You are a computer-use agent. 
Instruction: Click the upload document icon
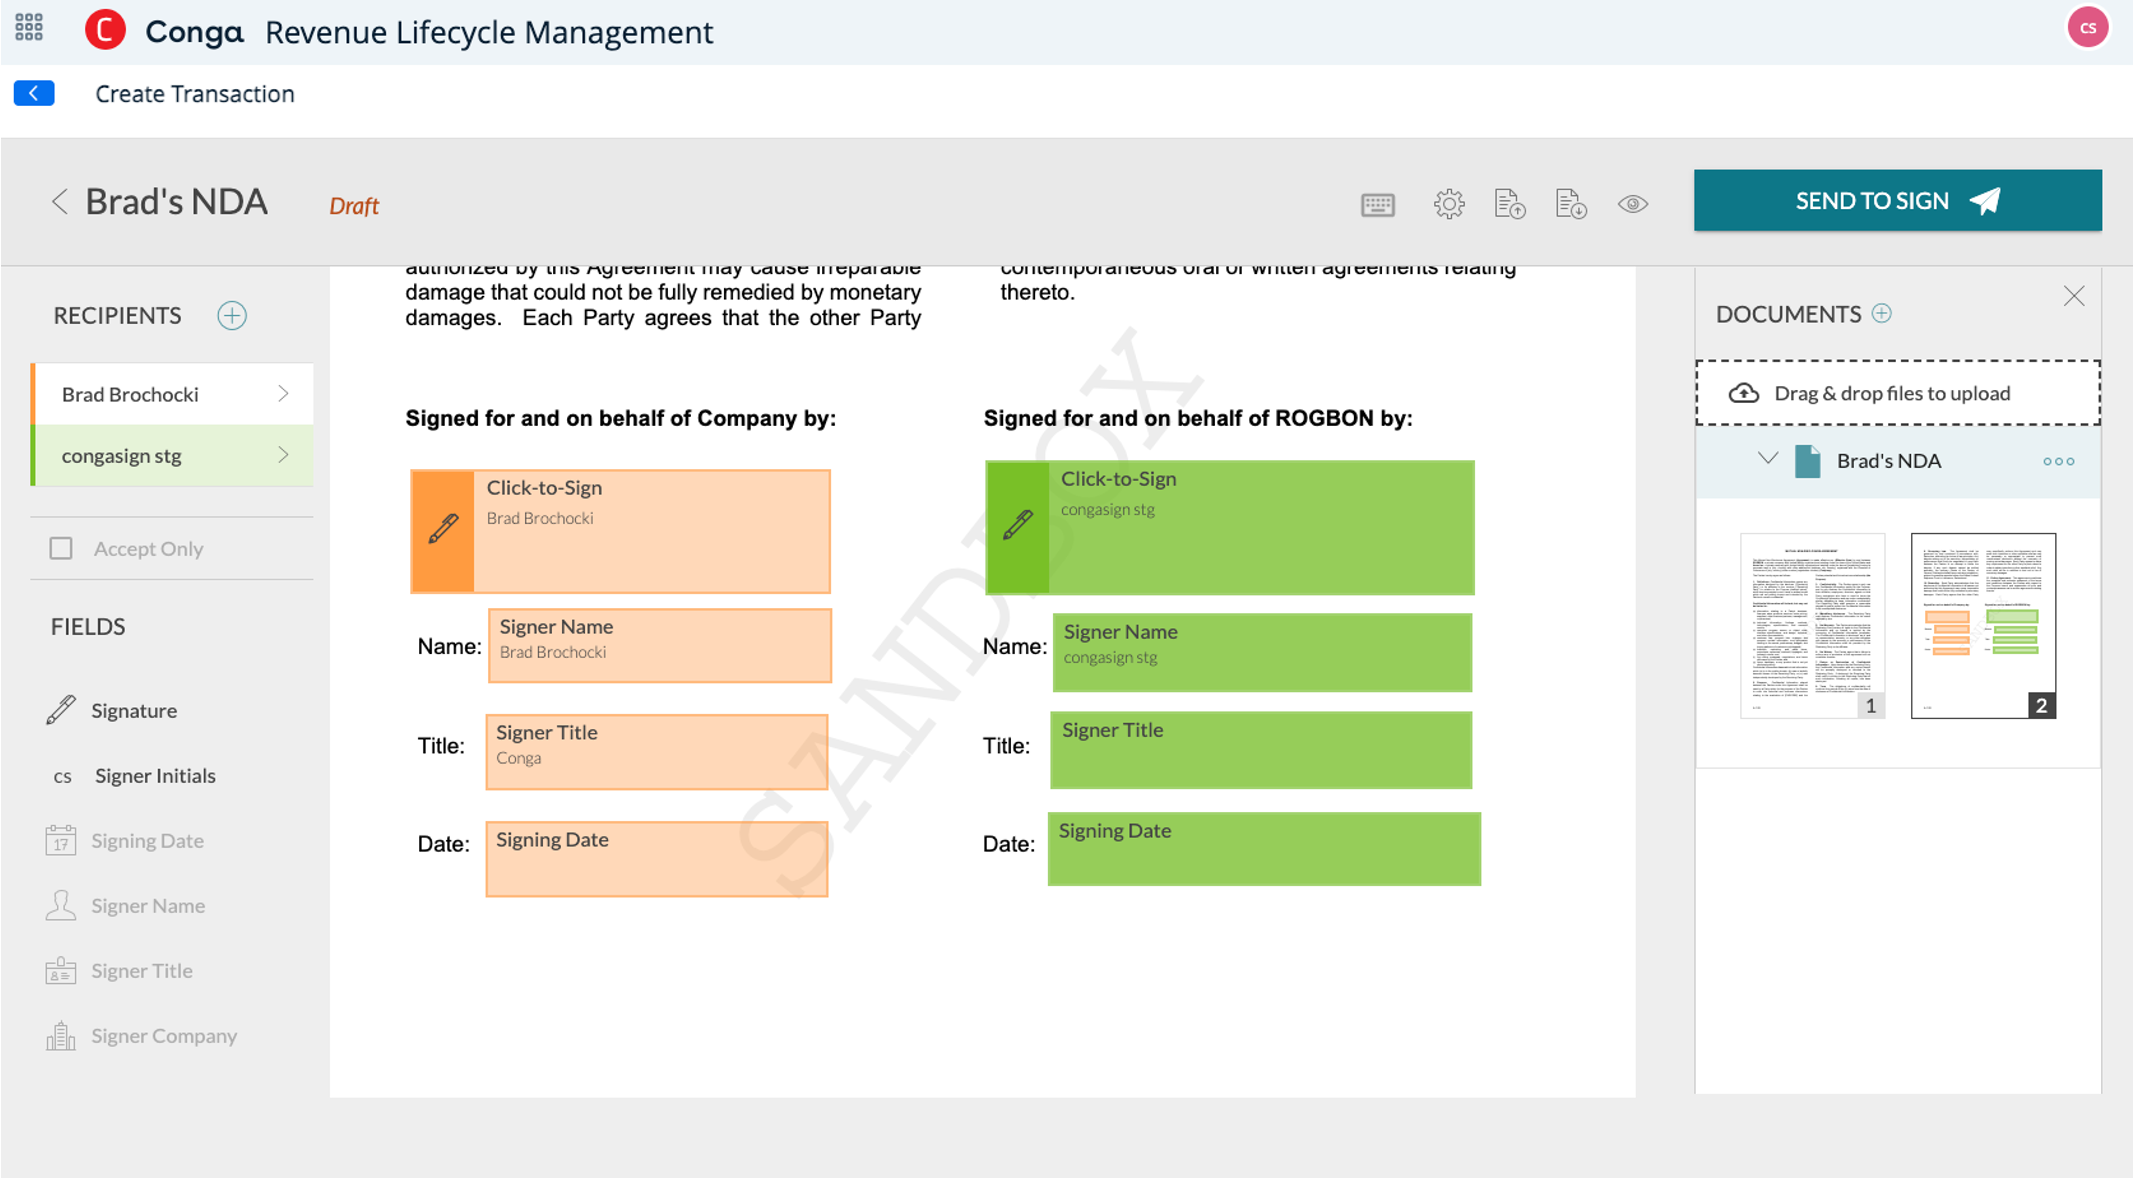tap(1510, 203)
